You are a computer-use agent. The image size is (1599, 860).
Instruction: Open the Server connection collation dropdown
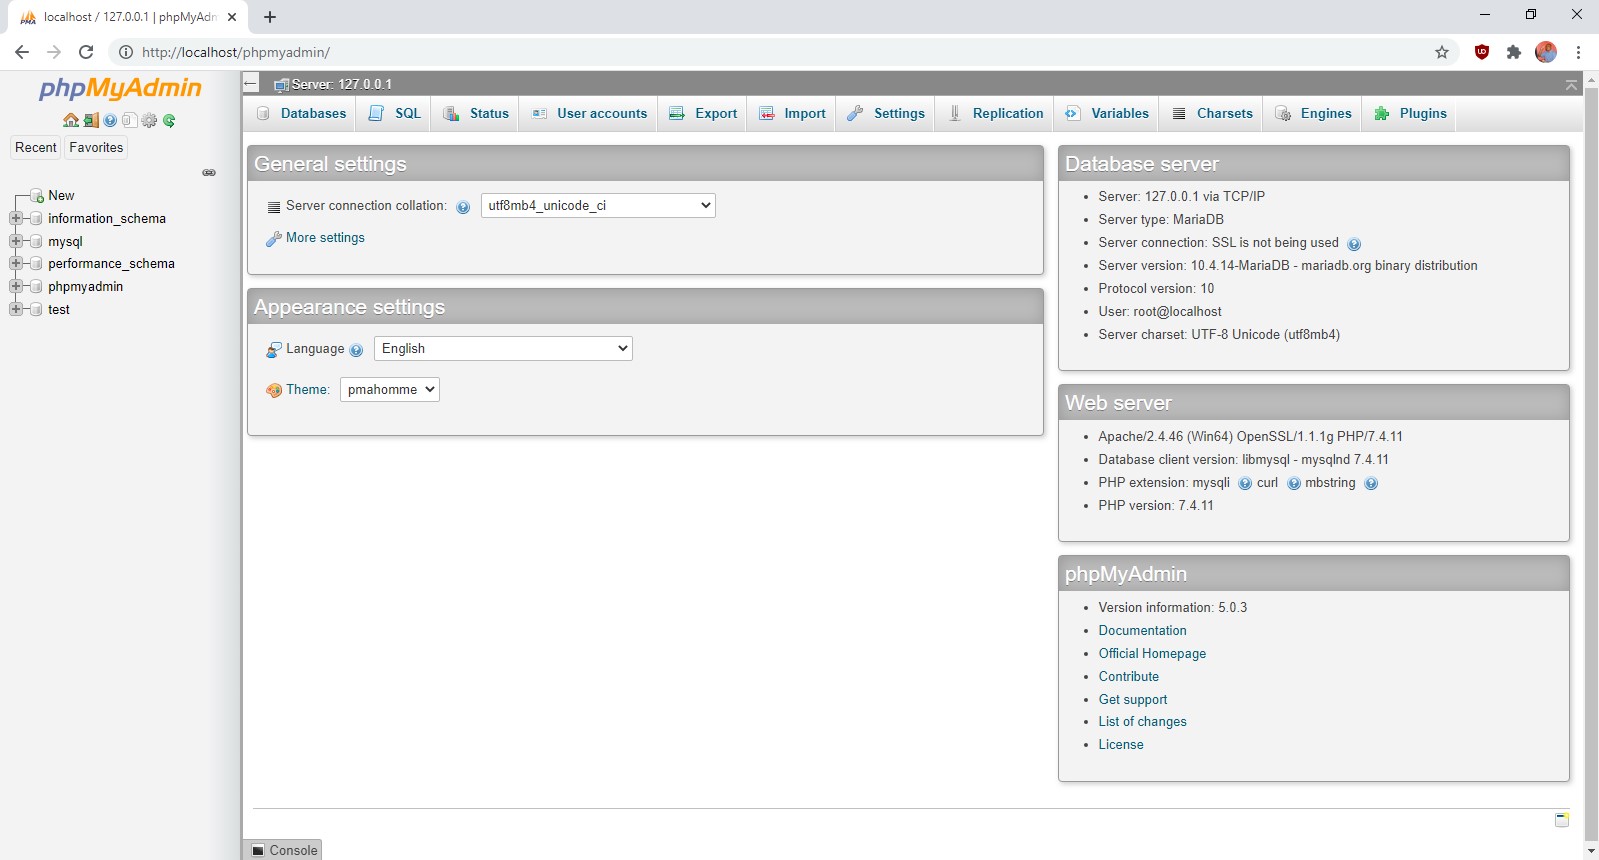point(598,206)
